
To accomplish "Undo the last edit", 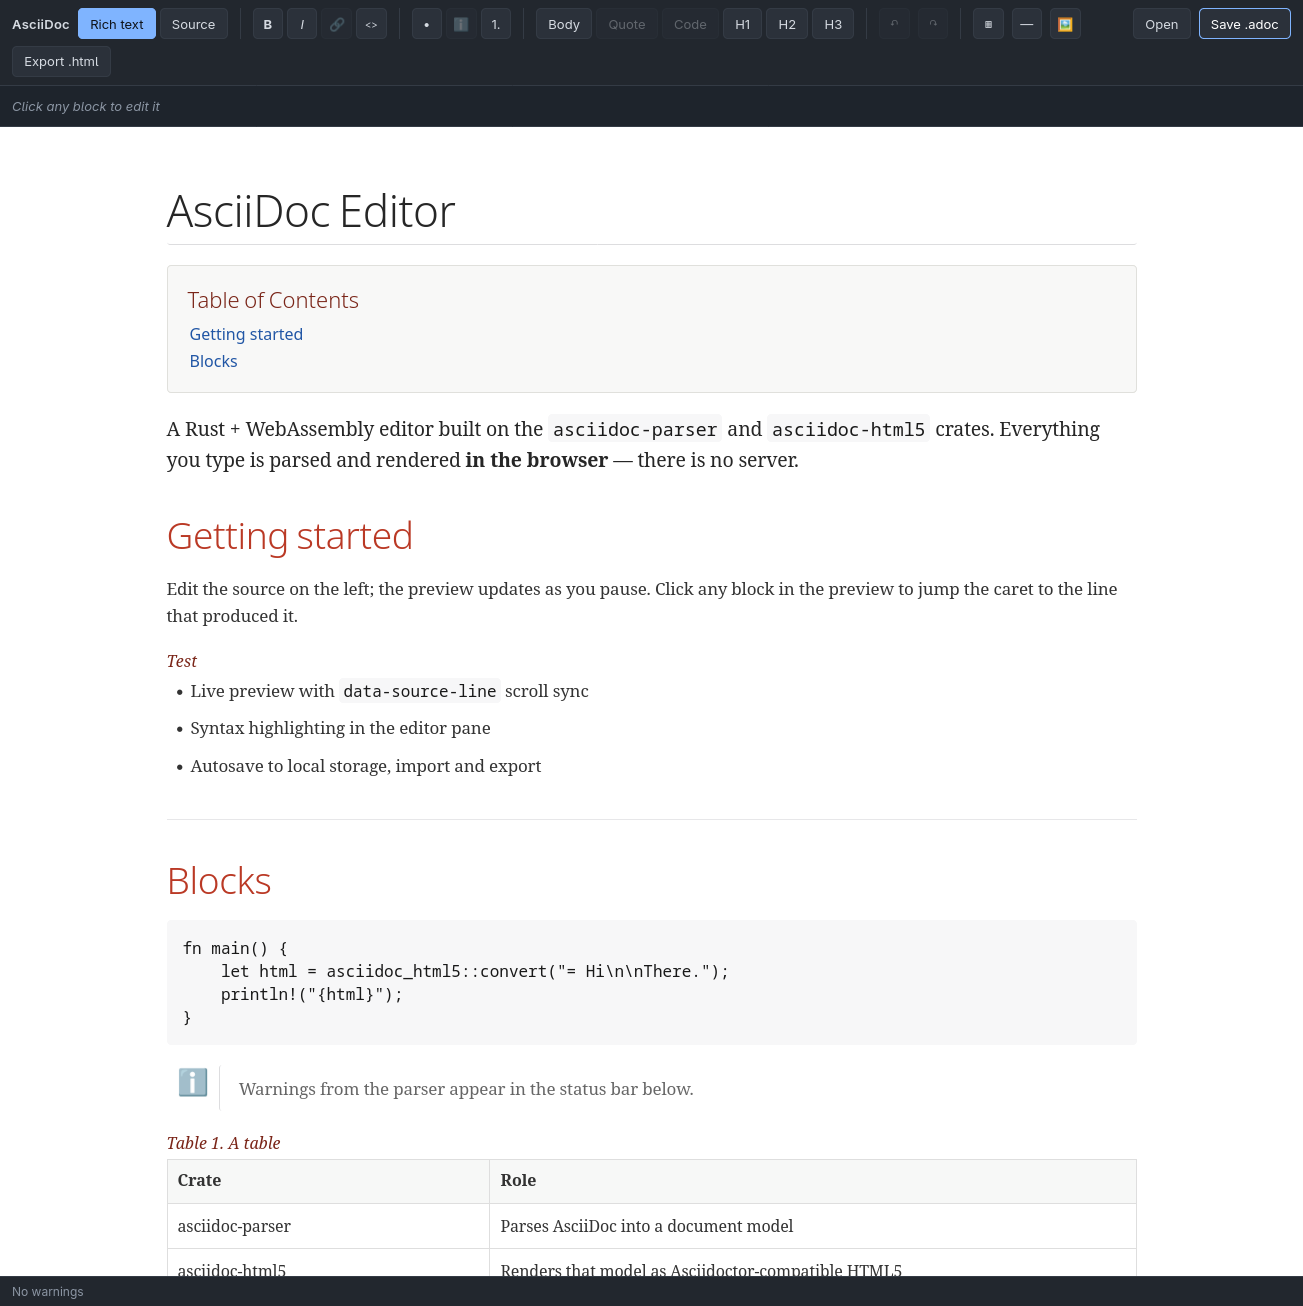I will (894, 24).
